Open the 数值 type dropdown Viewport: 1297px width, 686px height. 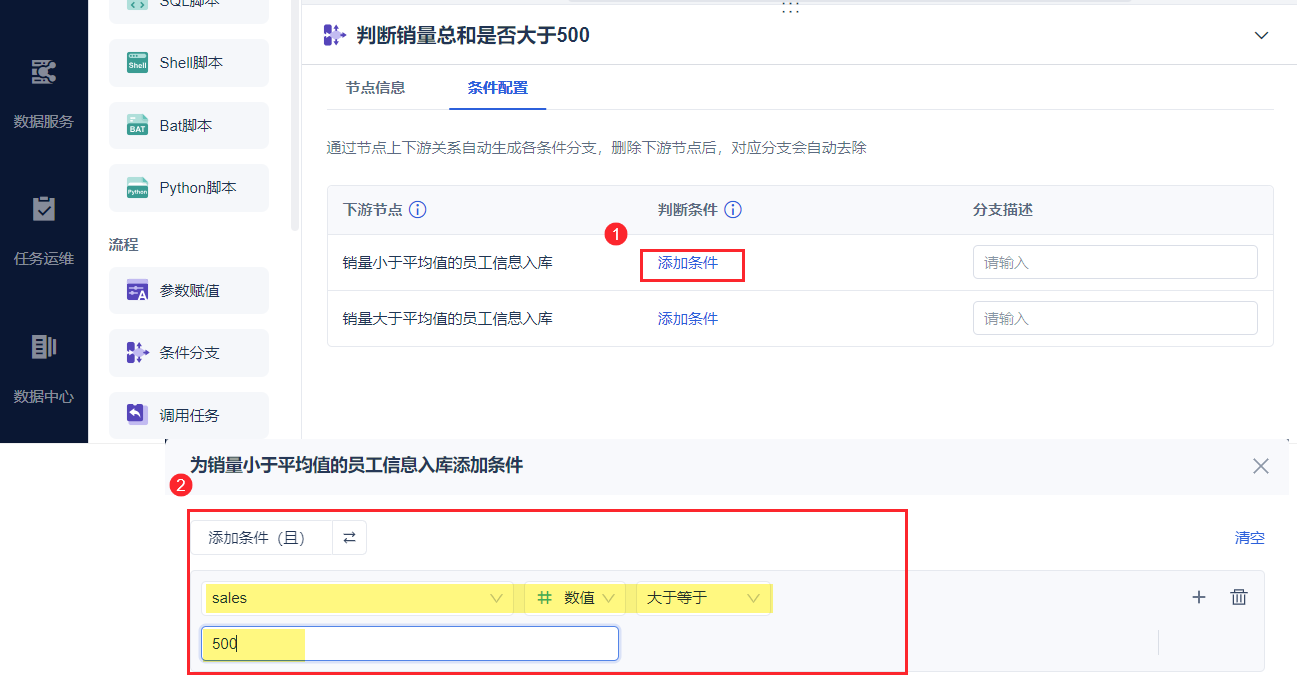click(x=577, y=598)
